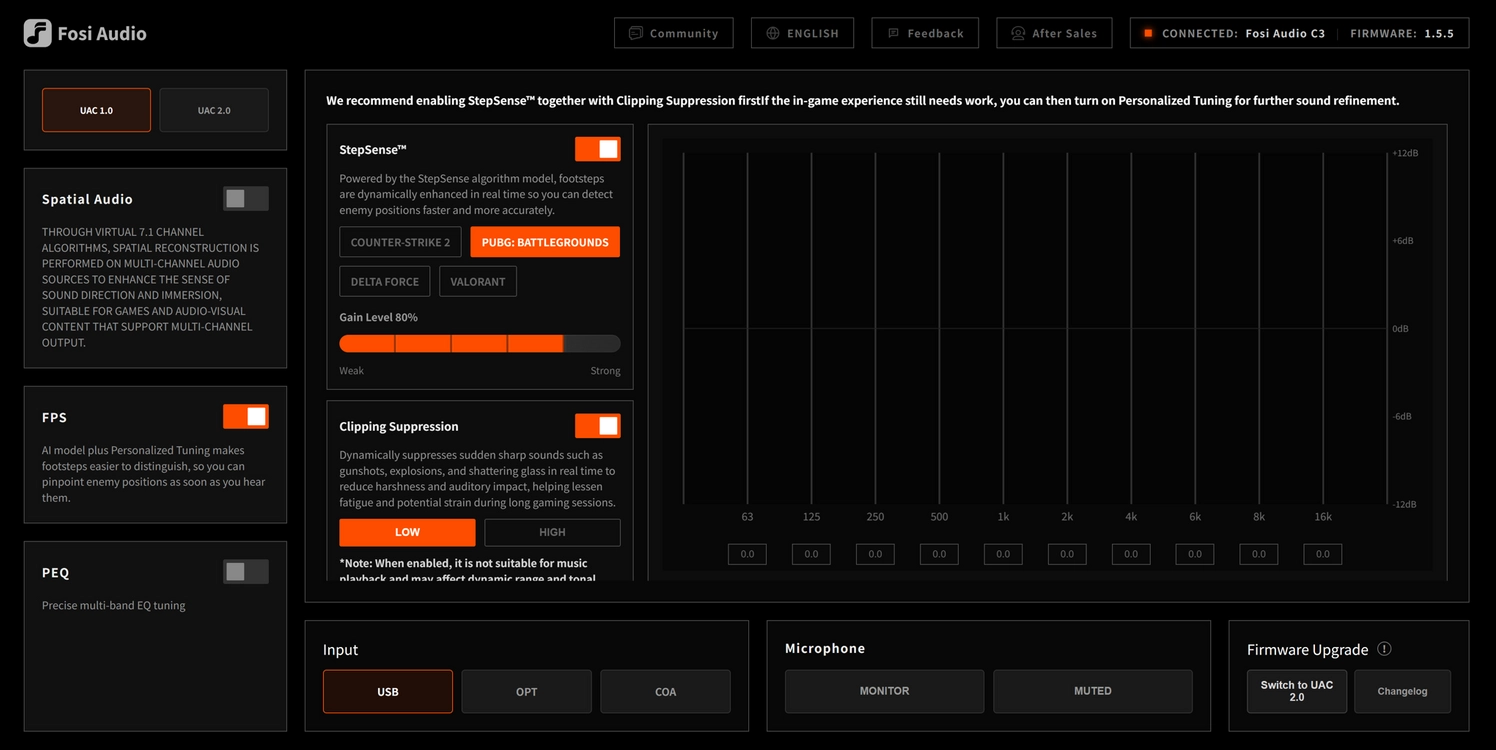This screenshot has height=750, width=1496.
Task: Click the "-12dB" axis label
Action: (1405, 504)
